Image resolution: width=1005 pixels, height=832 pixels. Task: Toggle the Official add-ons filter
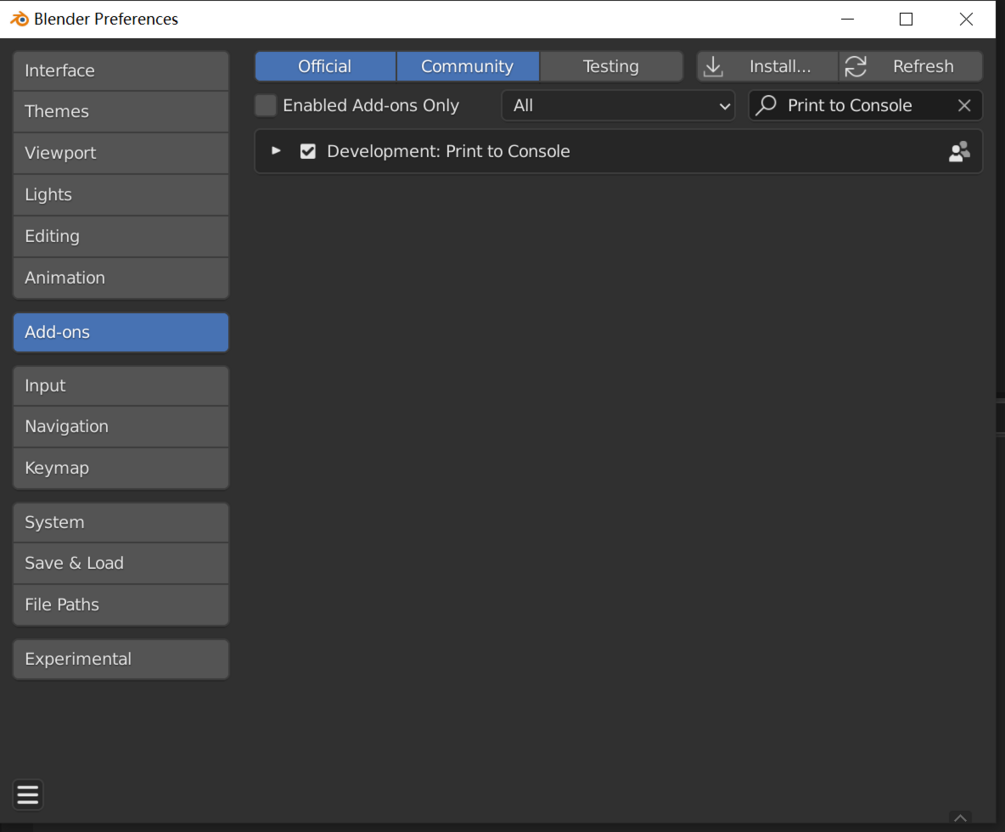click(325, 66)
